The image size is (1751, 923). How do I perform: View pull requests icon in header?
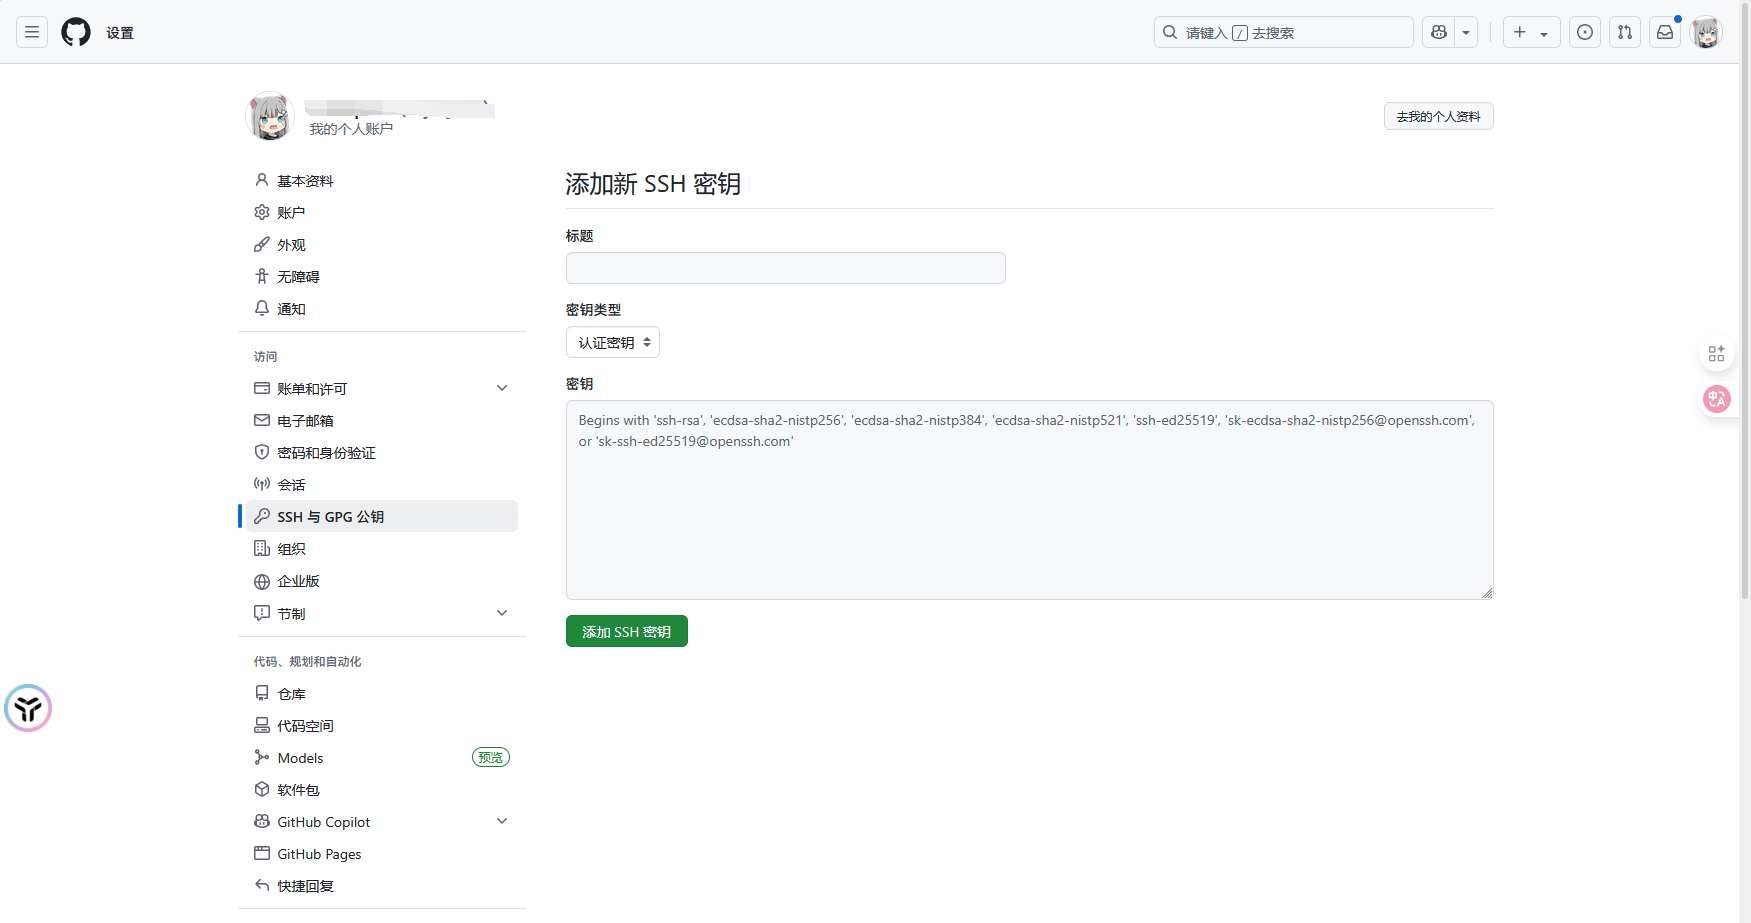click(1625, 32)
